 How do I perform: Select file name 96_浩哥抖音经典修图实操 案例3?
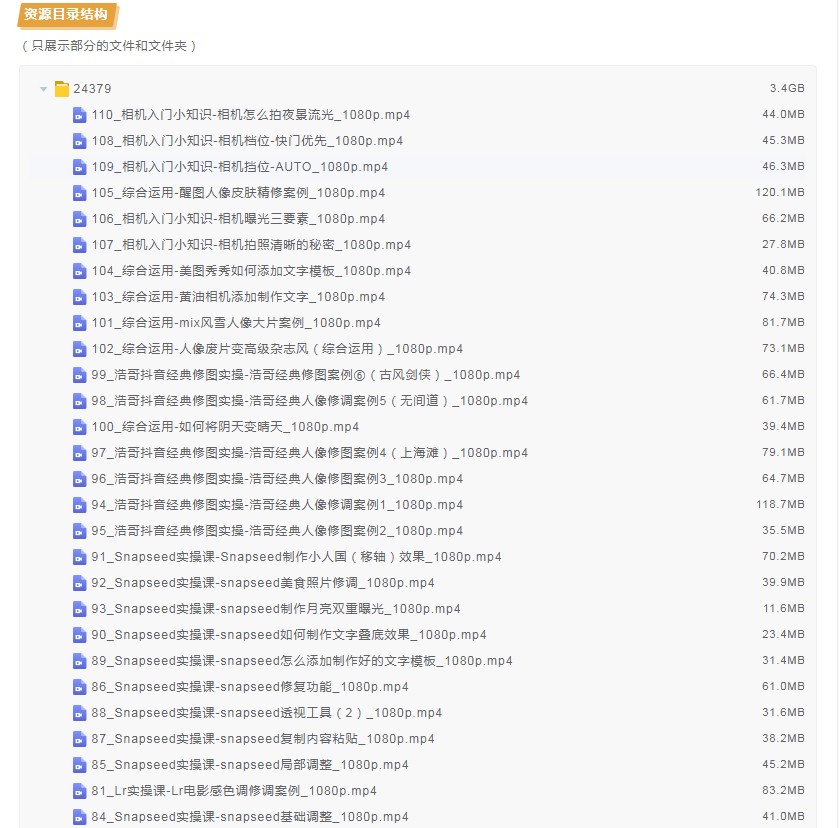click(277, 479)
